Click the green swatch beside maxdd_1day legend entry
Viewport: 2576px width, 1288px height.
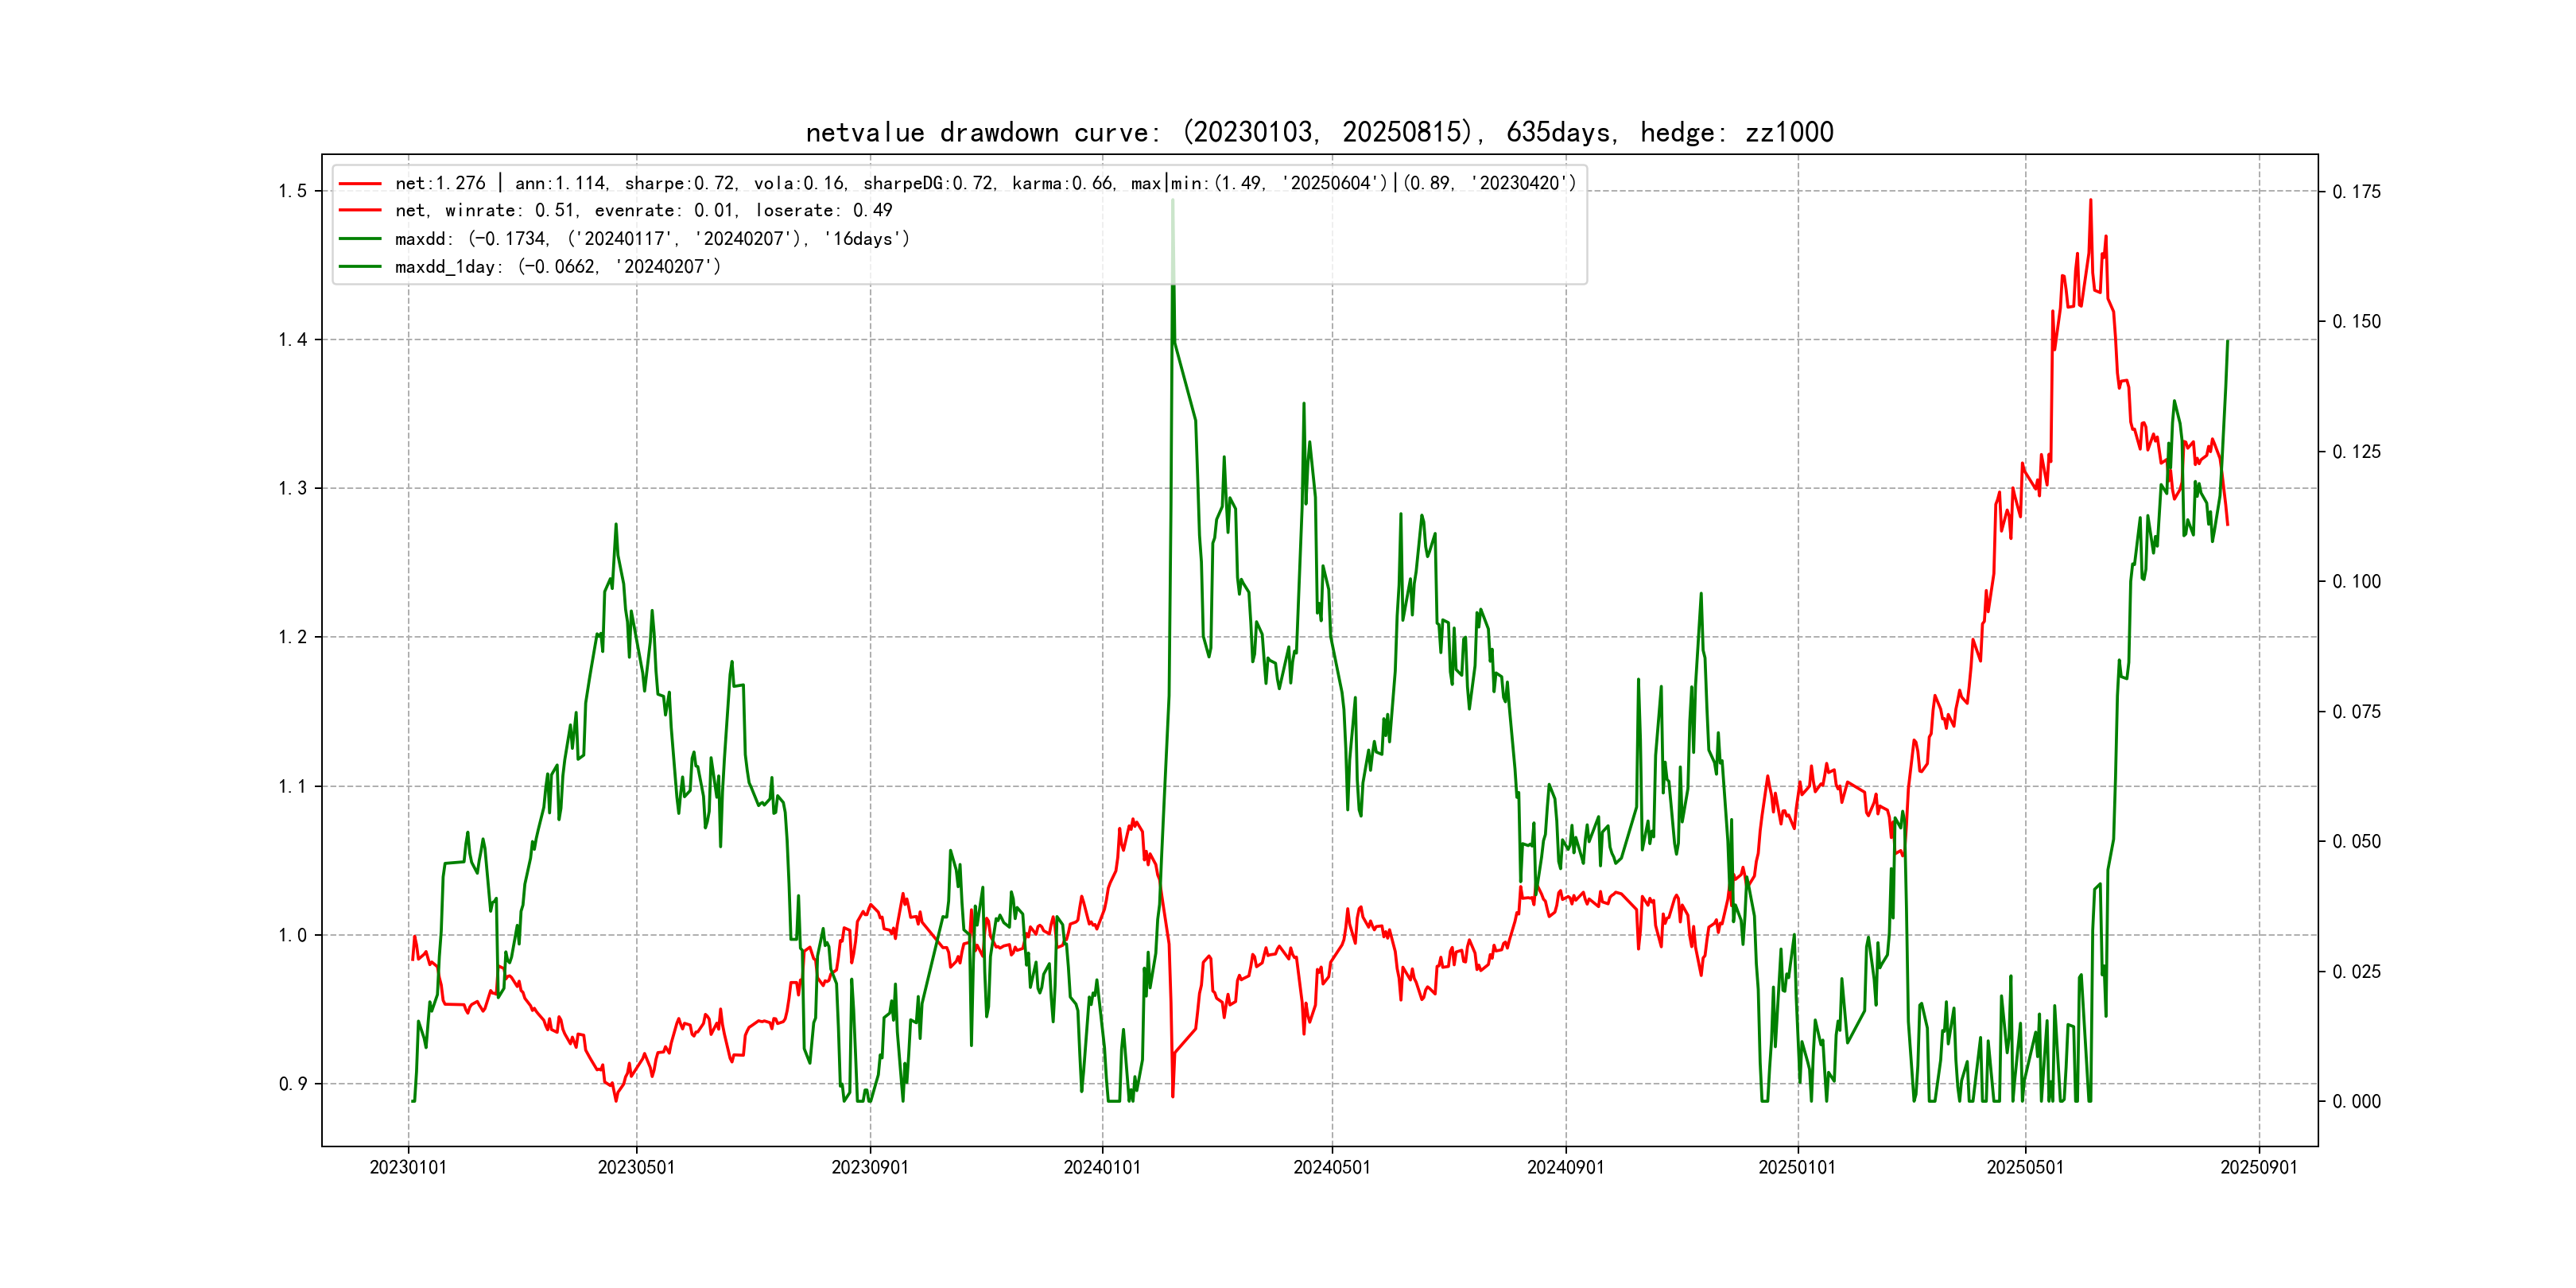click(x=360, y=266)
